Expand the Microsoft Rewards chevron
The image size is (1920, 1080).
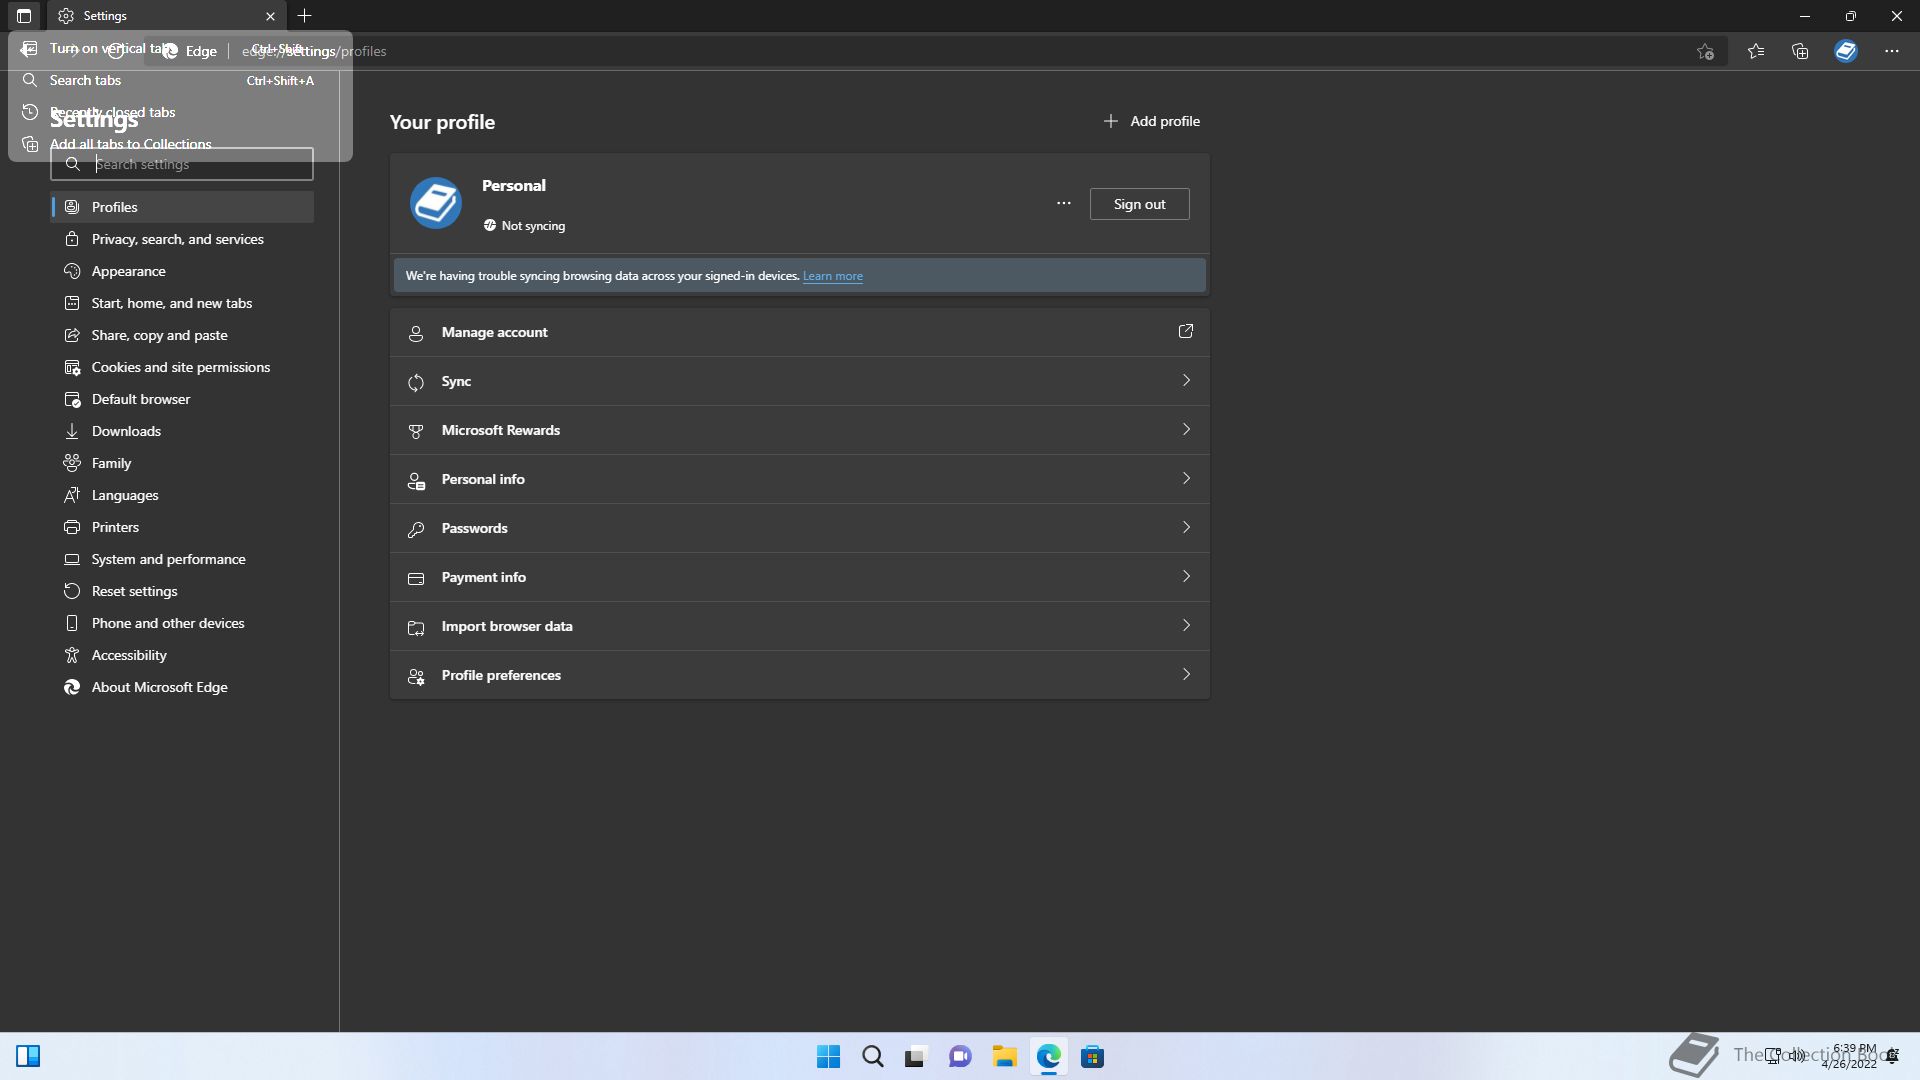pos(1186,429)
